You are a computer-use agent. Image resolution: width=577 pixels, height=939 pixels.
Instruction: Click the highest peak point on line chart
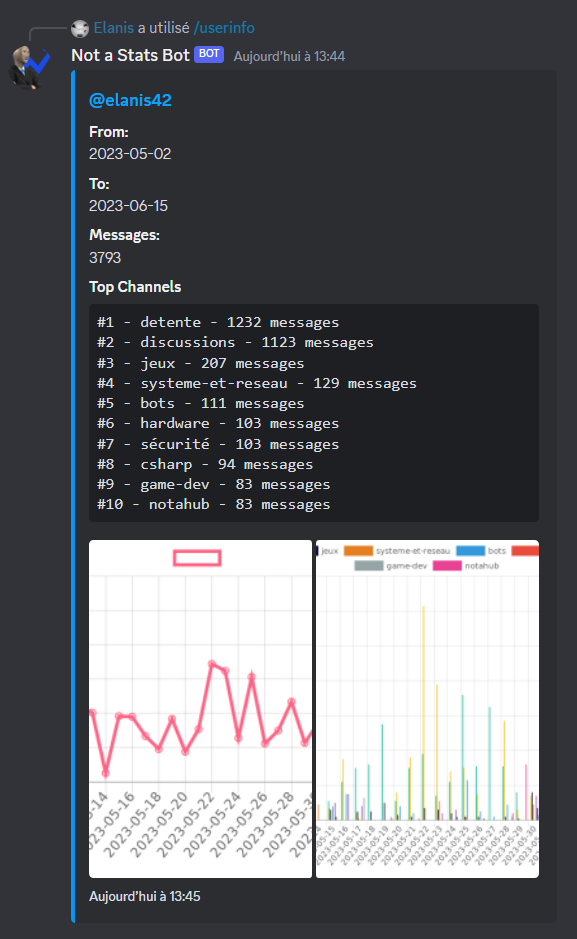pyautogui.click(x=212, y=664)
